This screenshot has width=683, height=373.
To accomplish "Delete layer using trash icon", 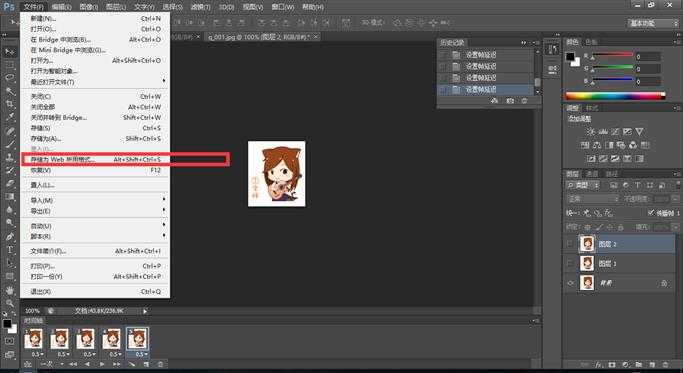I will point(665,364).
